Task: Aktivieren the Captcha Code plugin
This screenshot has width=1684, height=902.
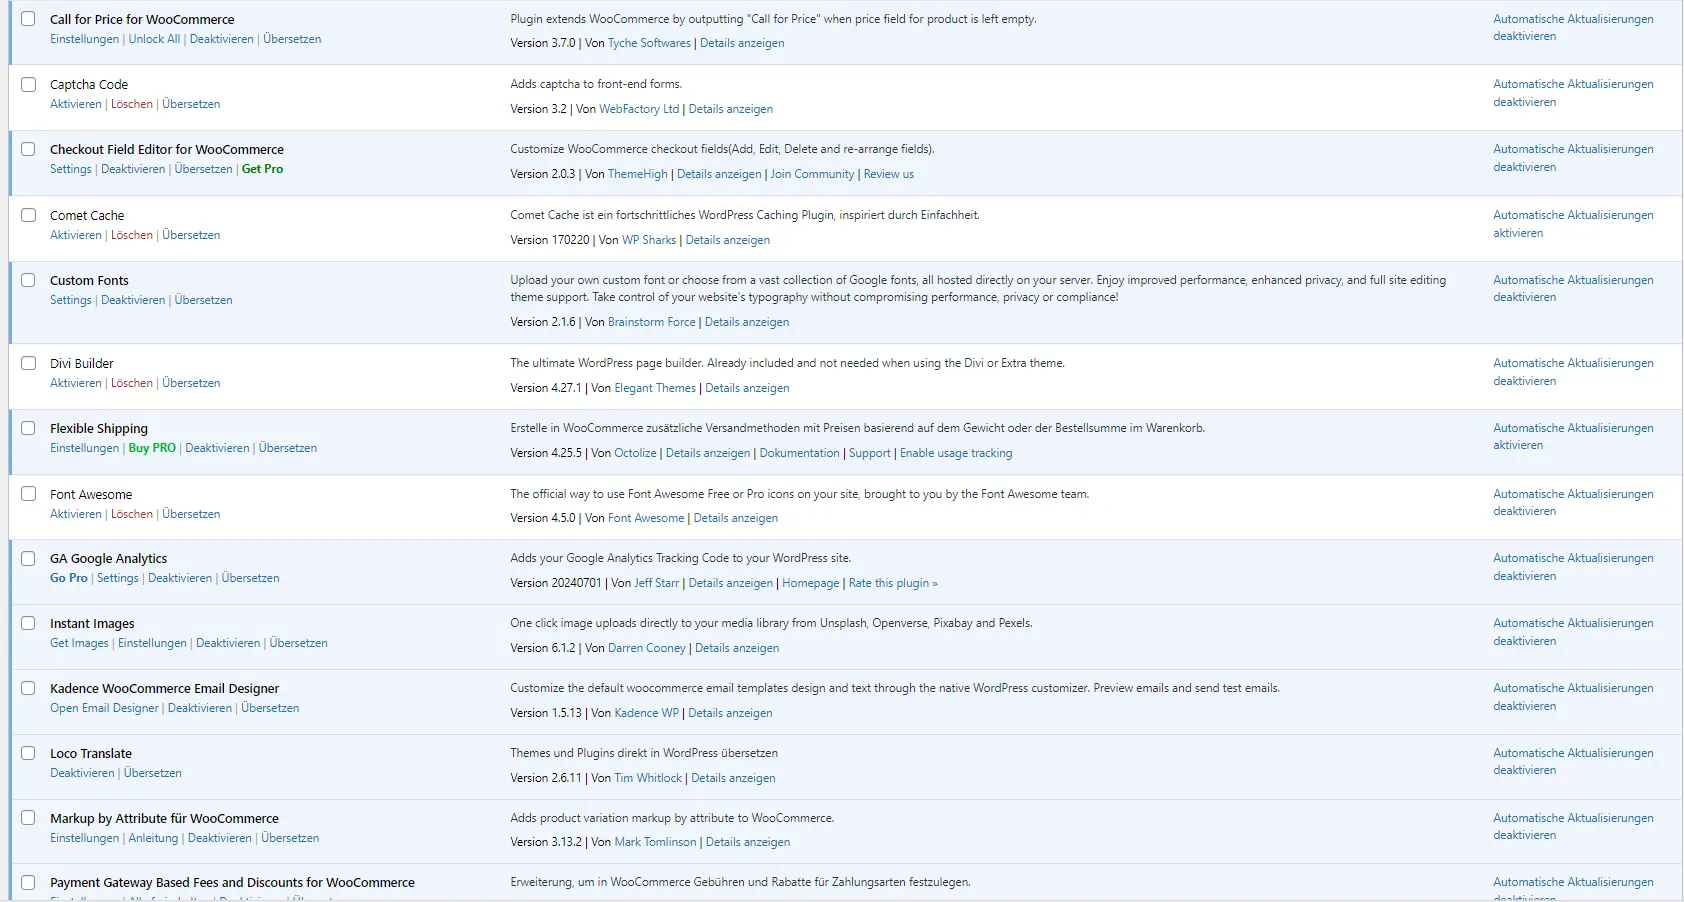Action: 76,104
